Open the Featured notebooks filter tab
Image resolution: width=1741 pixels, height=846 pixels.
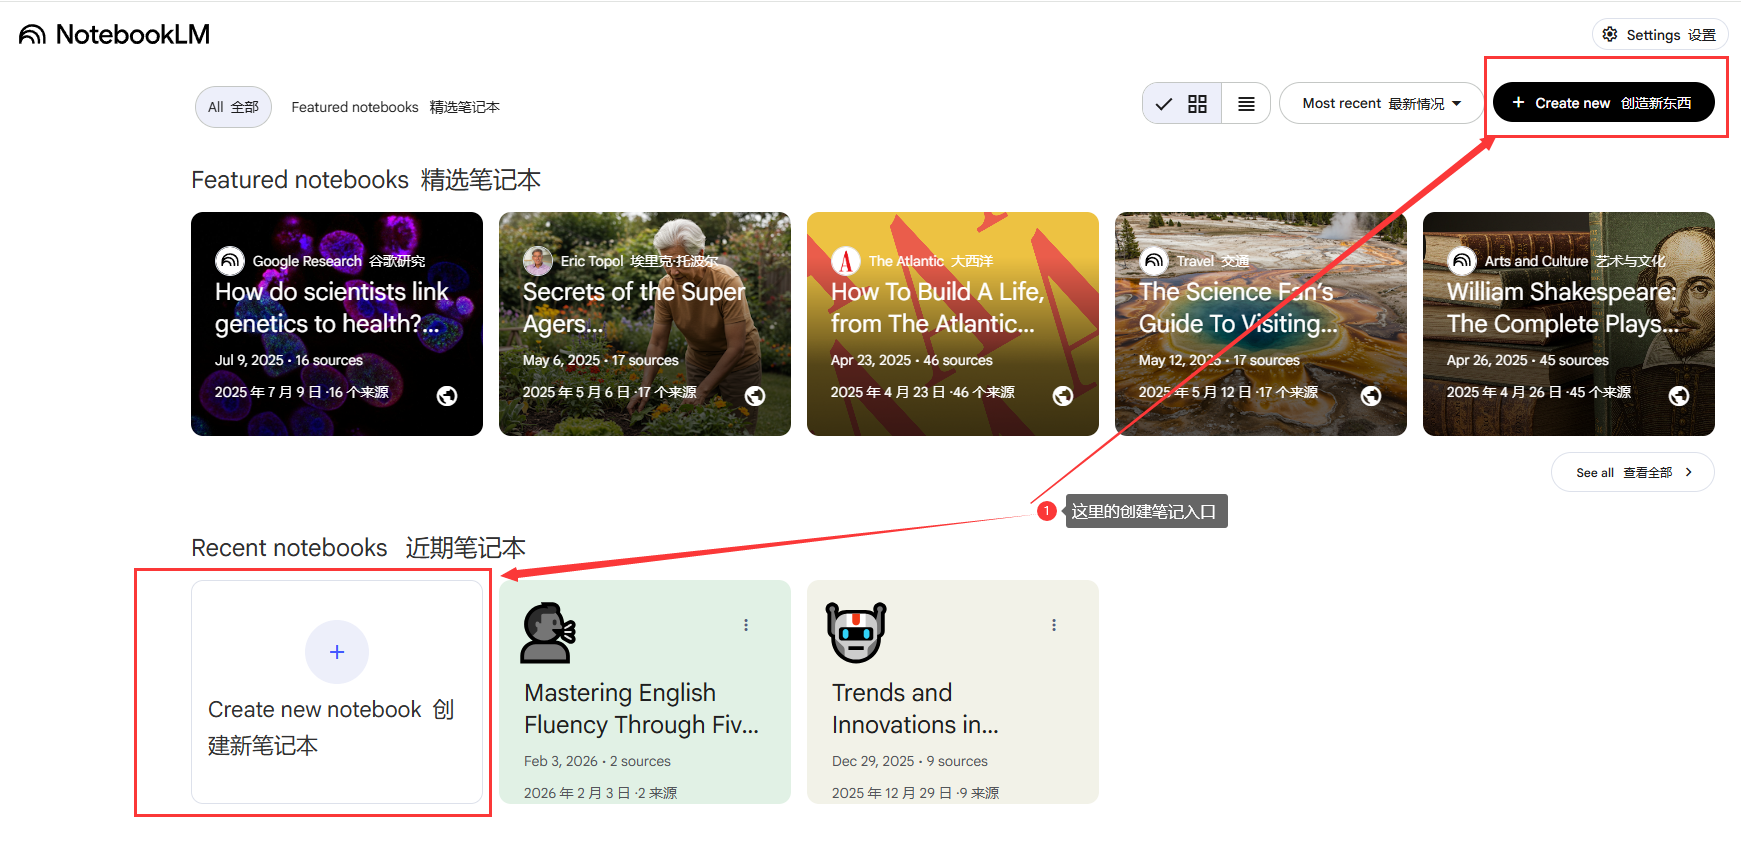395,107
